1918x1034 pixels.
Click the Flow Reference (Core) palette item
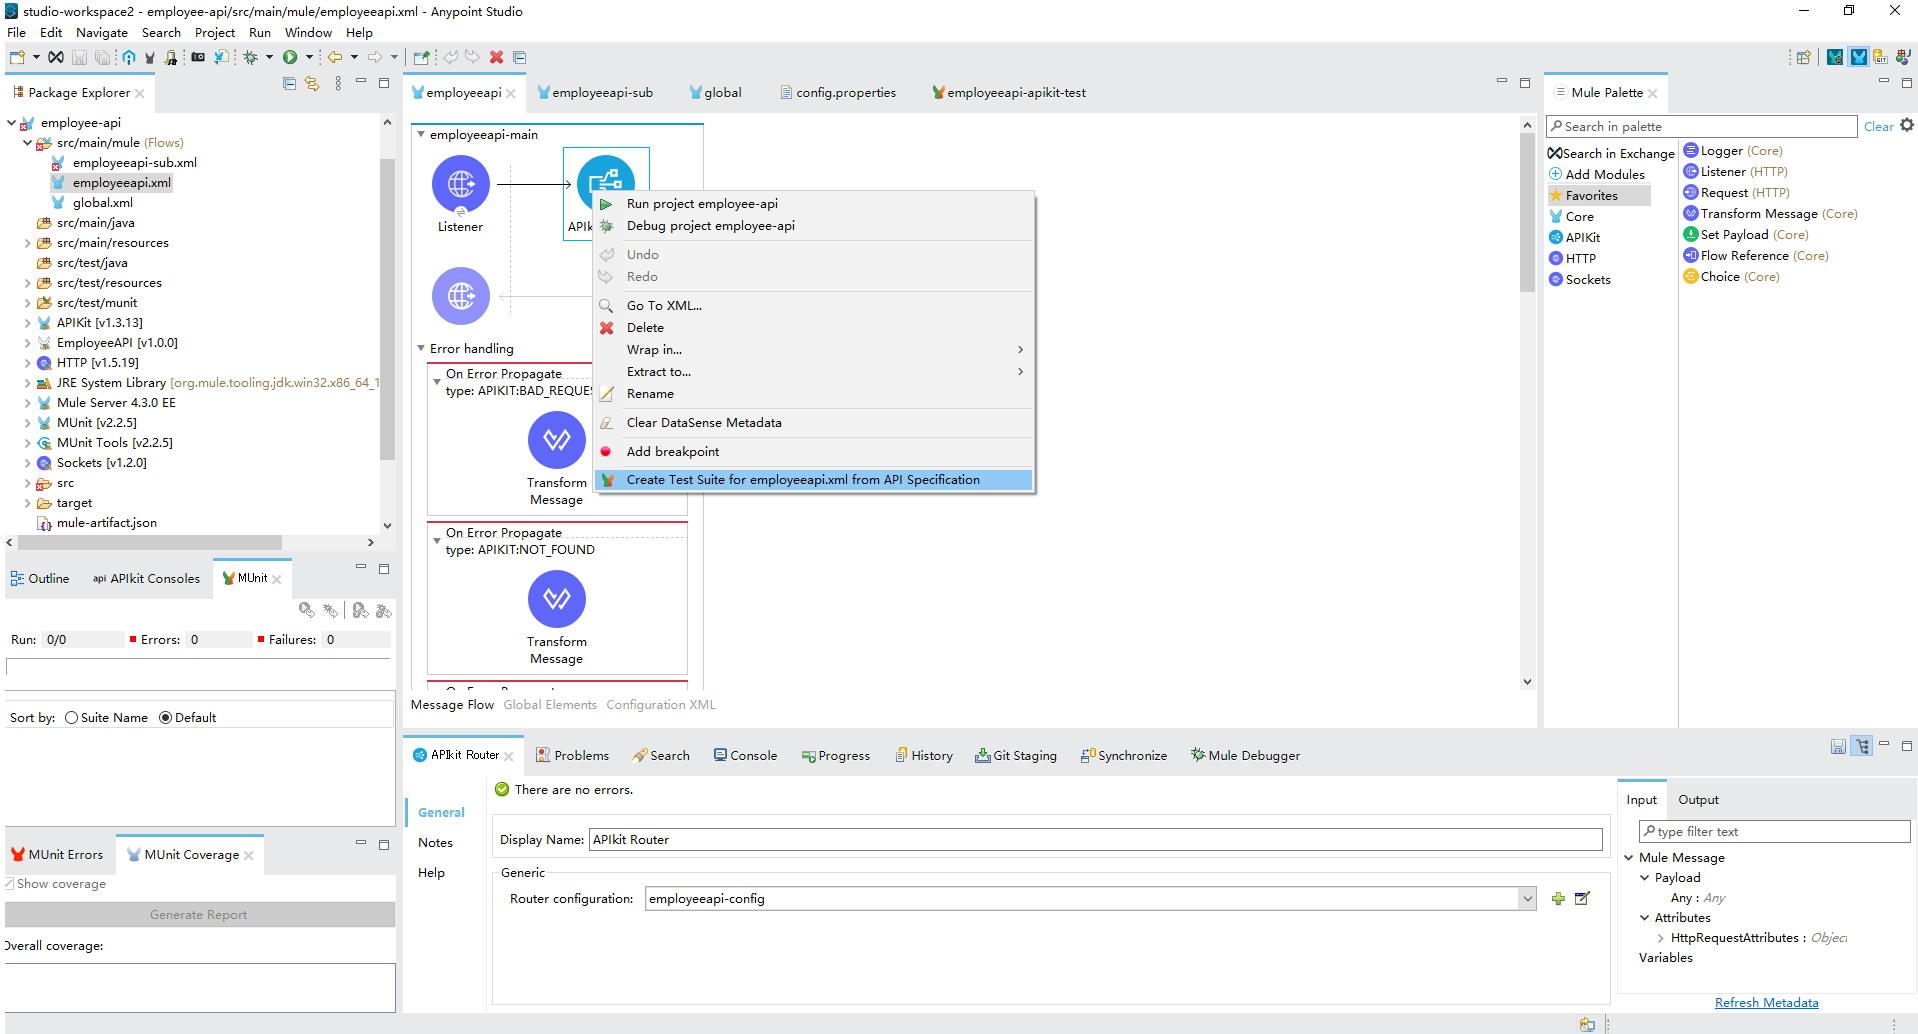pos(1756,256)
